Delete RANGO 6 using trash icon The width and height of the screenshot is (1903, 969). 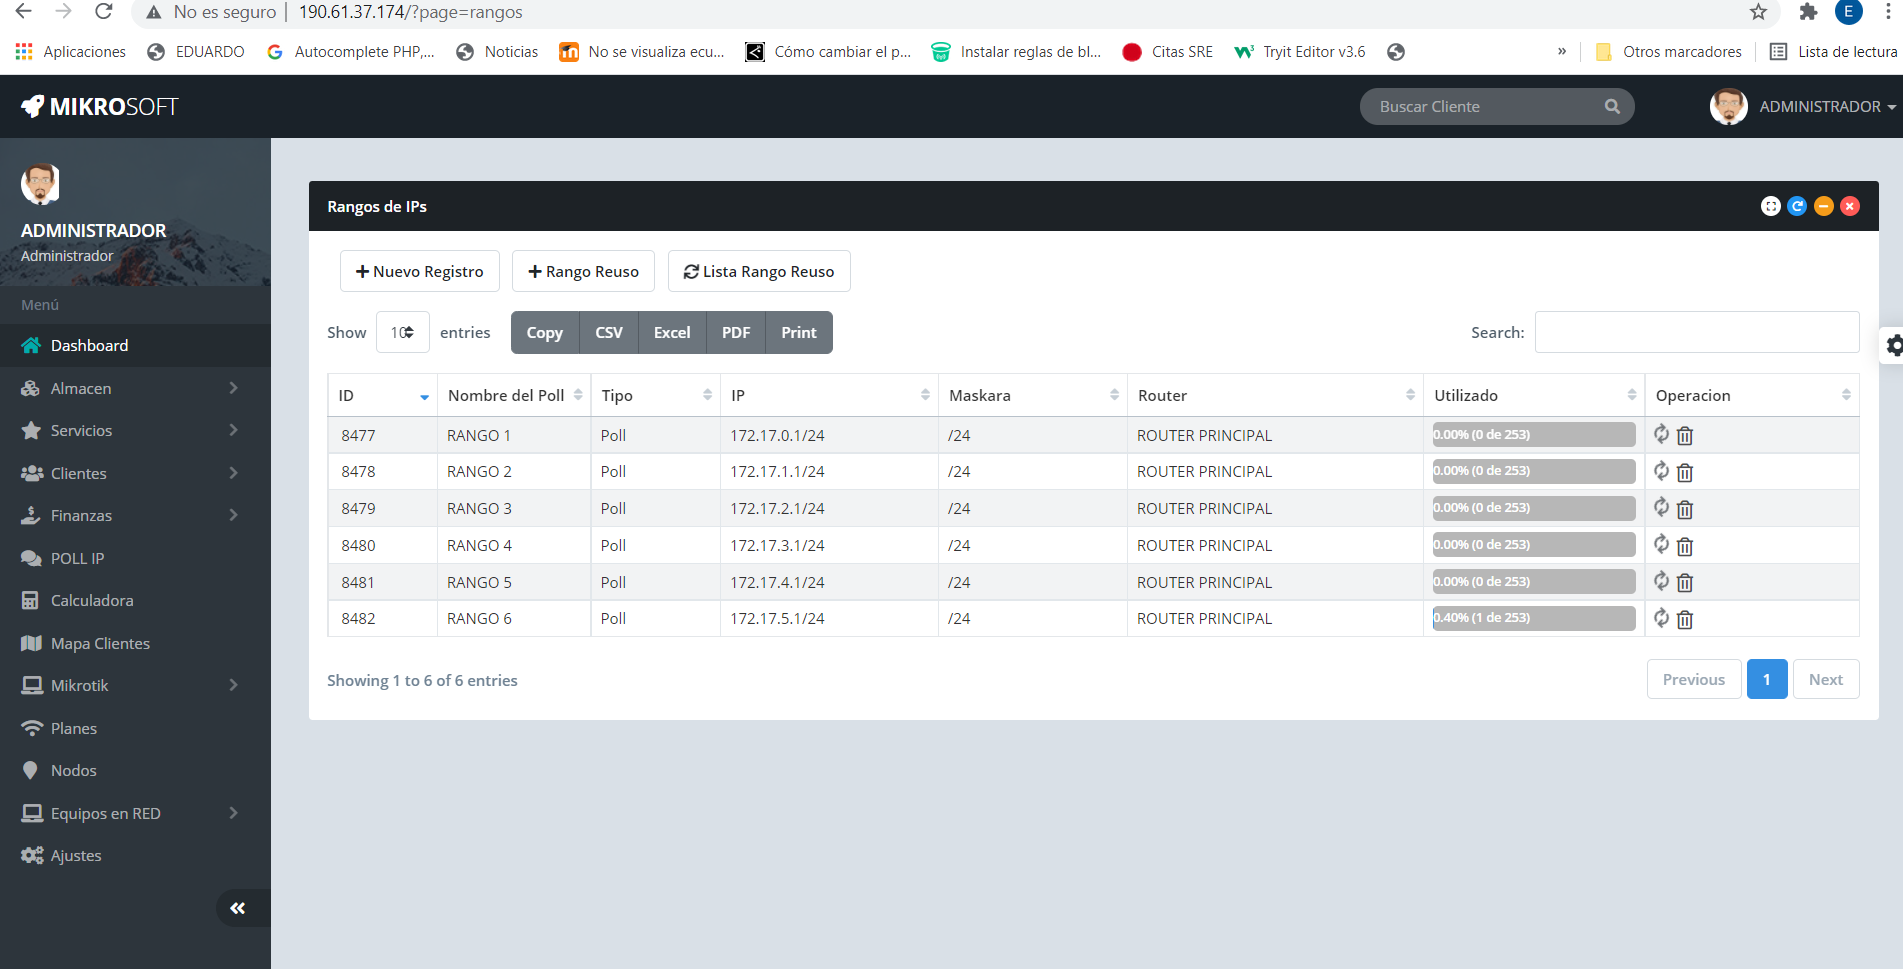tap(1685, 620)
